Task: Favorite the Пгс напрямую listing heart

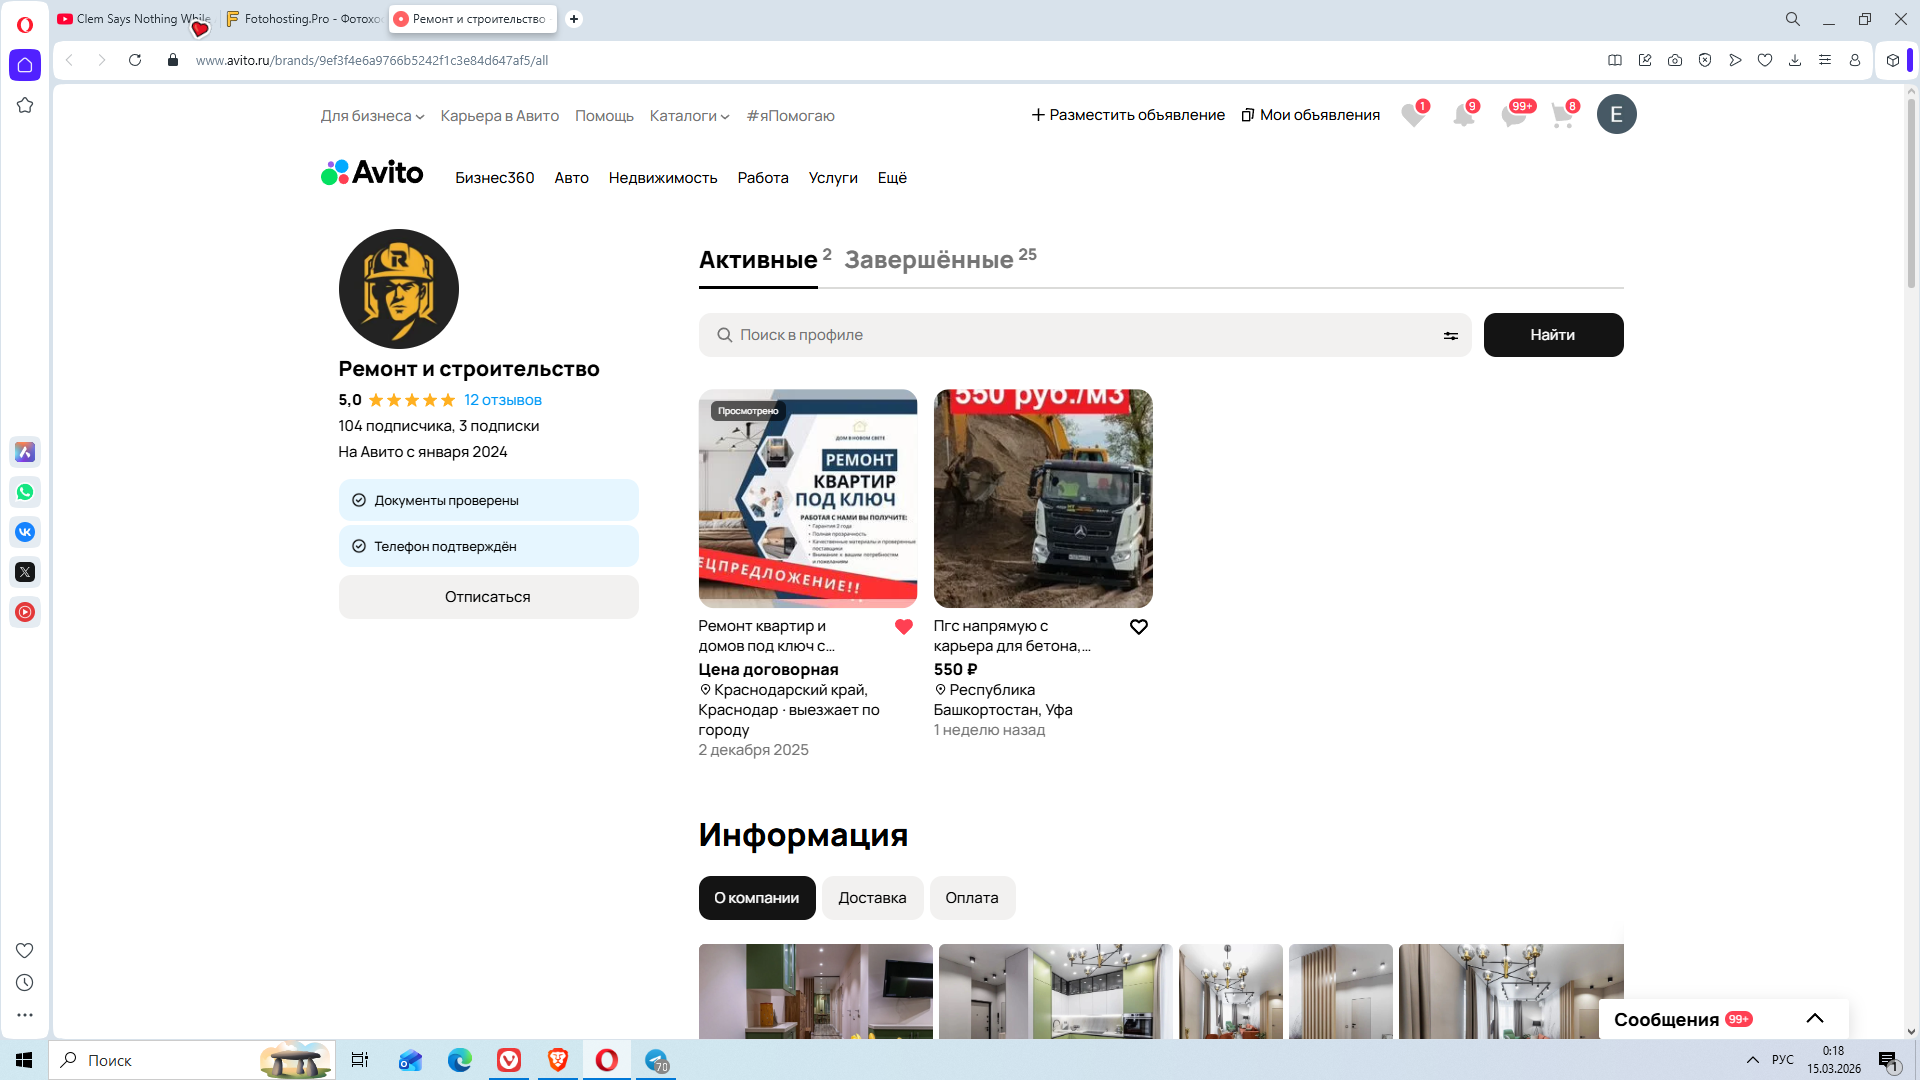Action: click(1138, 627)
